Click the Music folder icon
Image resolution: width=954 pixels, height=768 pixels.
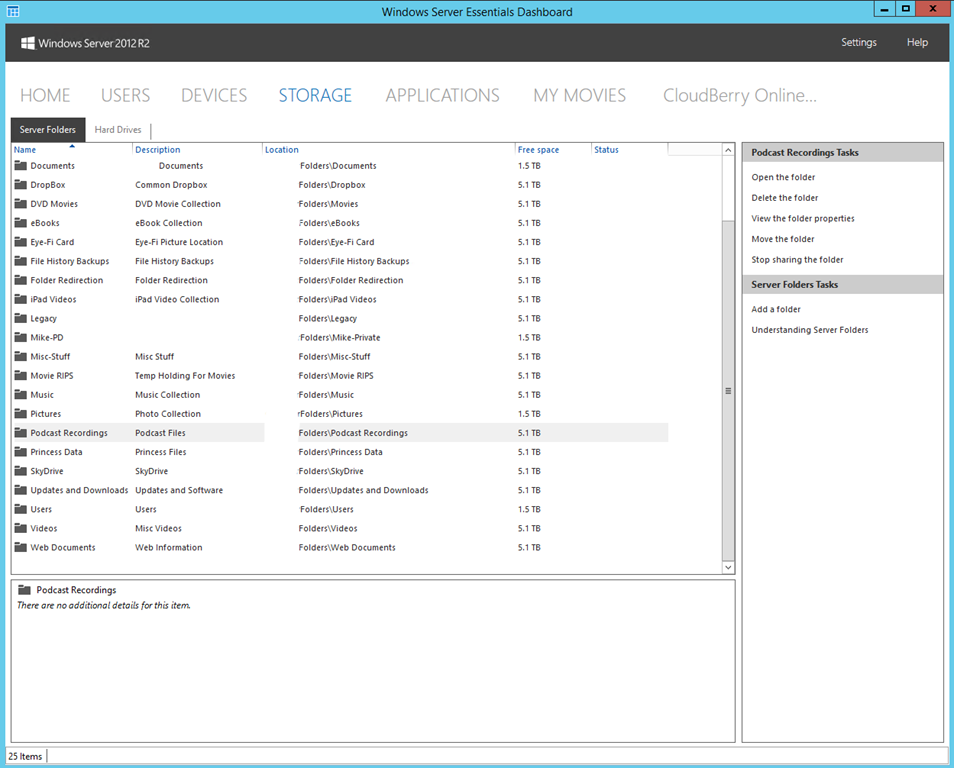click(x=21, y=394)
